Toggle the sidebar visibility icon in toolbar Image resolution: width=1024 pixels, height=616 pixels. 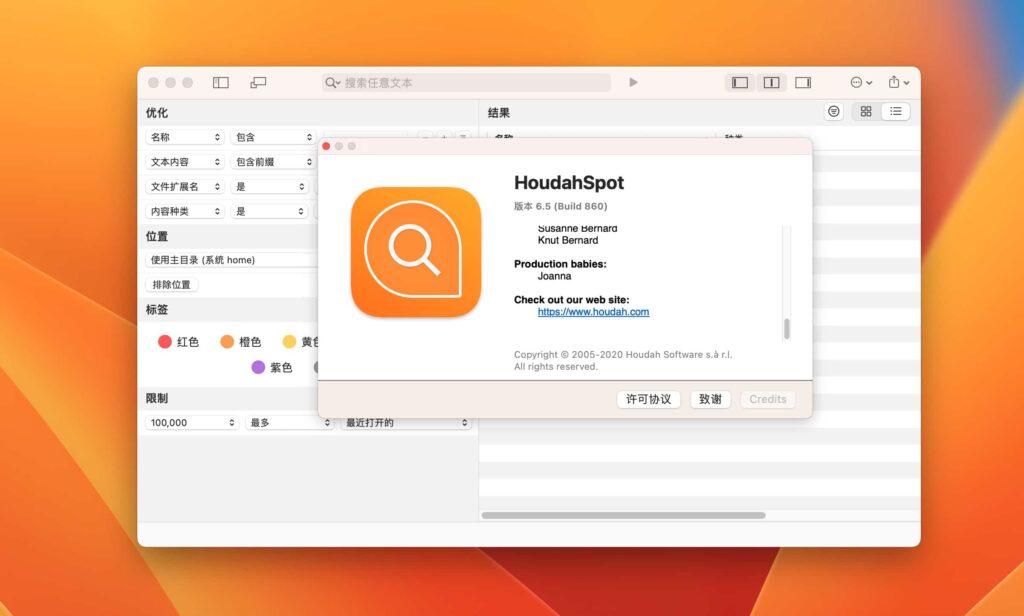coord(220,82)
